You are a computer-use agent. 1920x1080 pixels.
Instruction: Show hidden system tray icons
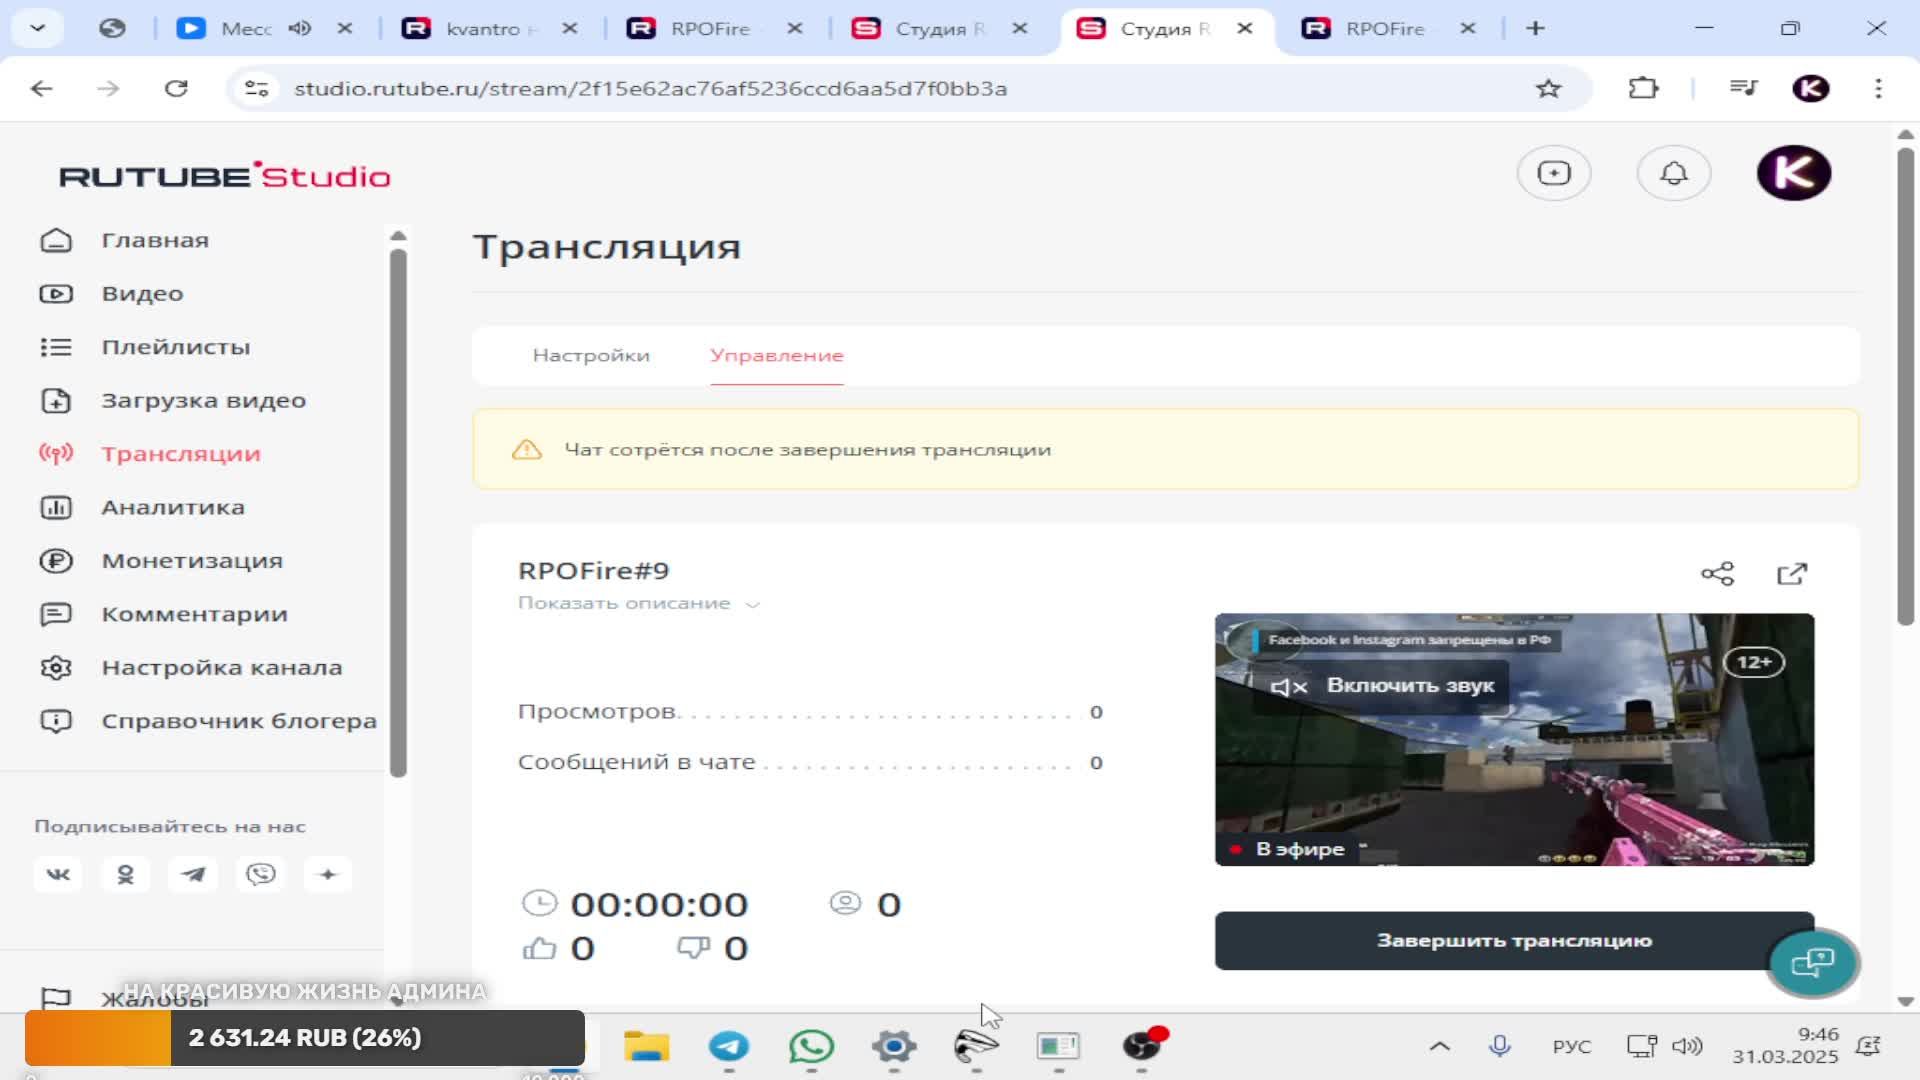tap(1439, 1046)
